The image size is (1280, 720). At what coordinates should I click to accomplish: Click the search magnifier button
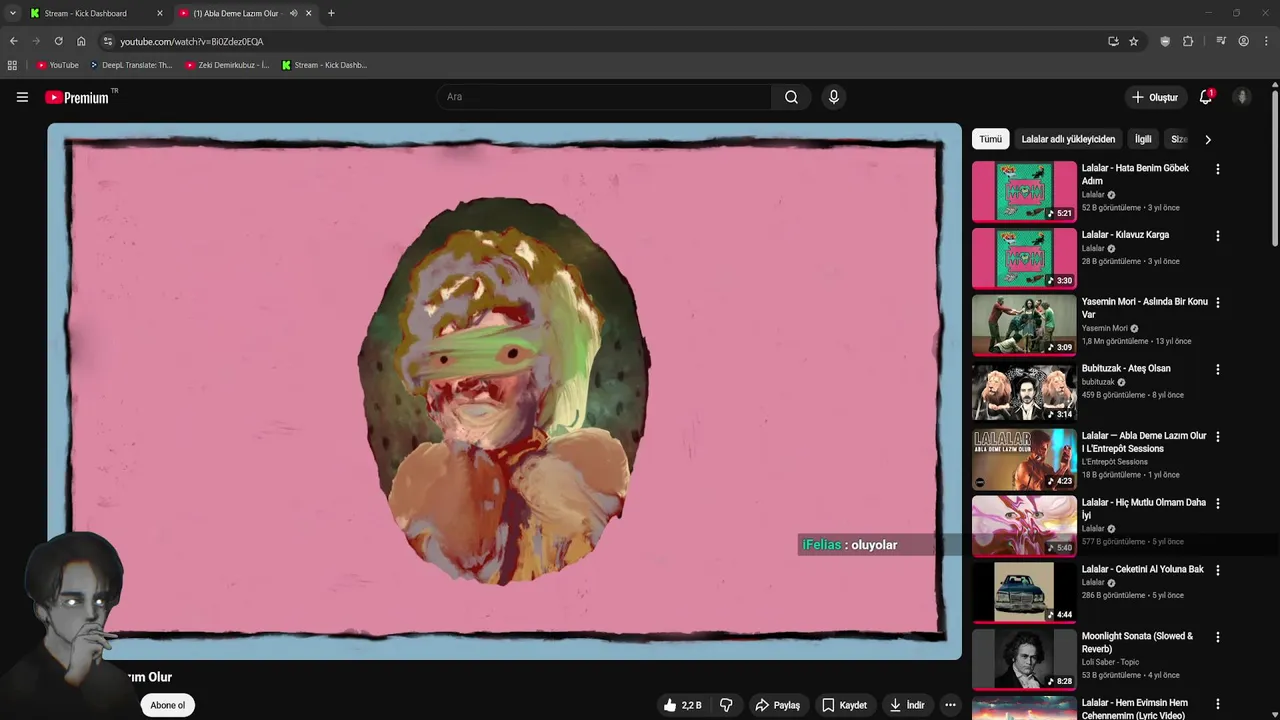pyautogui.click(x=791, y=97)
